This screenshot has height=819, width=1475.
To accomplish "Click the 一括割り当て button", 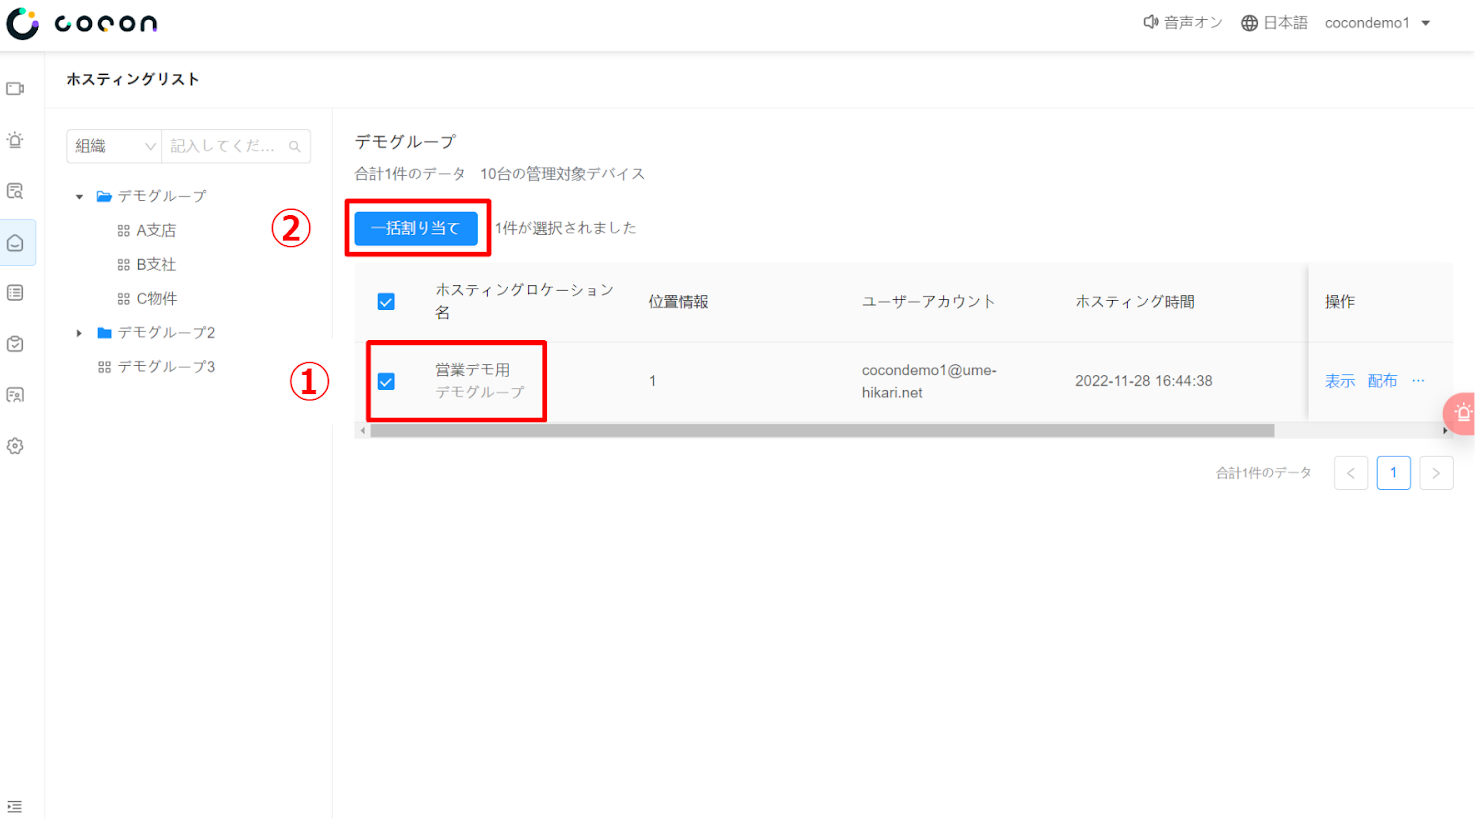I will [x=416, y=228].
